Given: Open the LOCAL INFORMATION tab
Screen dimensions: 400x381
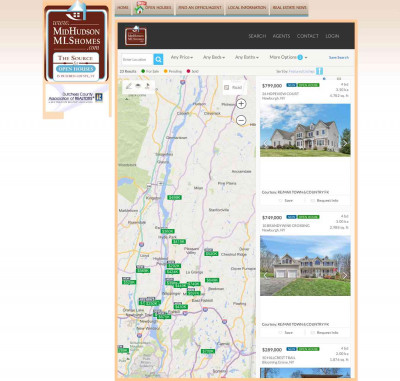Looking at the screenshot, I should tap(247, 8).
